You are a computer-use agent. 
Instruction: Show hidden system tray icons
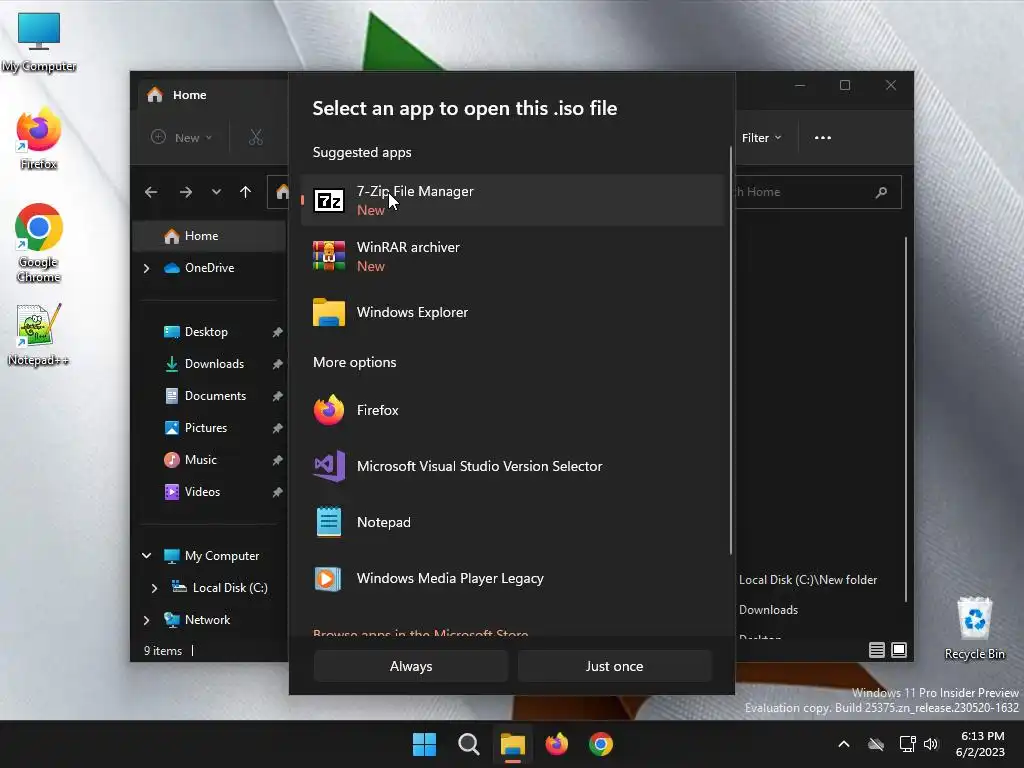click(x=844, y=744)
